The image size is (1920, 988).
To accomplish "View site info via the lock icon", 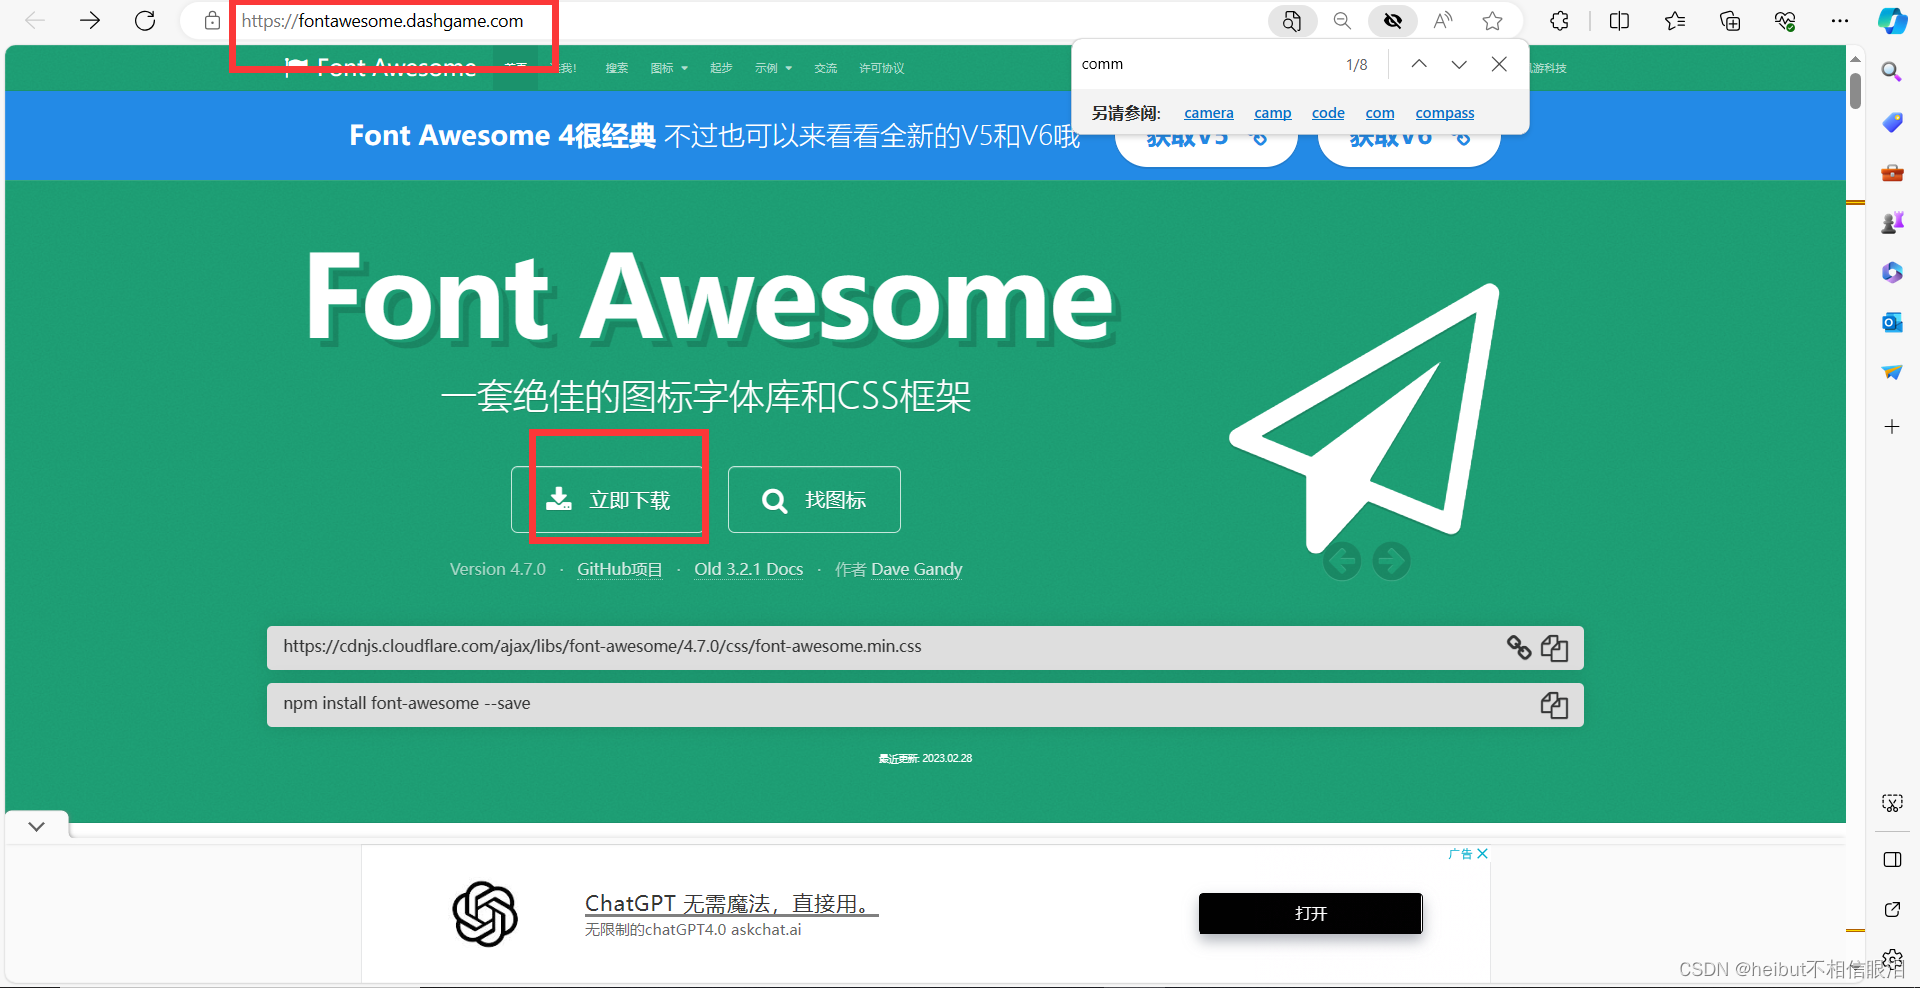I will click(212, 20).
